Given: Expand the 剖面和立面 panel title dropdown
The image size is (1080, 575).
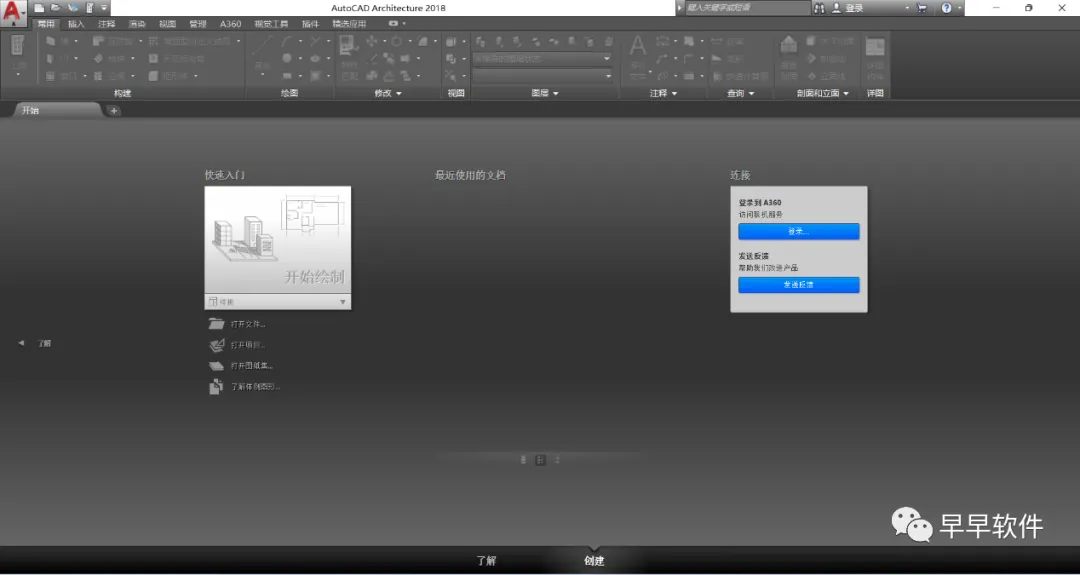Looking at the screenshot, I should point(822,93).
